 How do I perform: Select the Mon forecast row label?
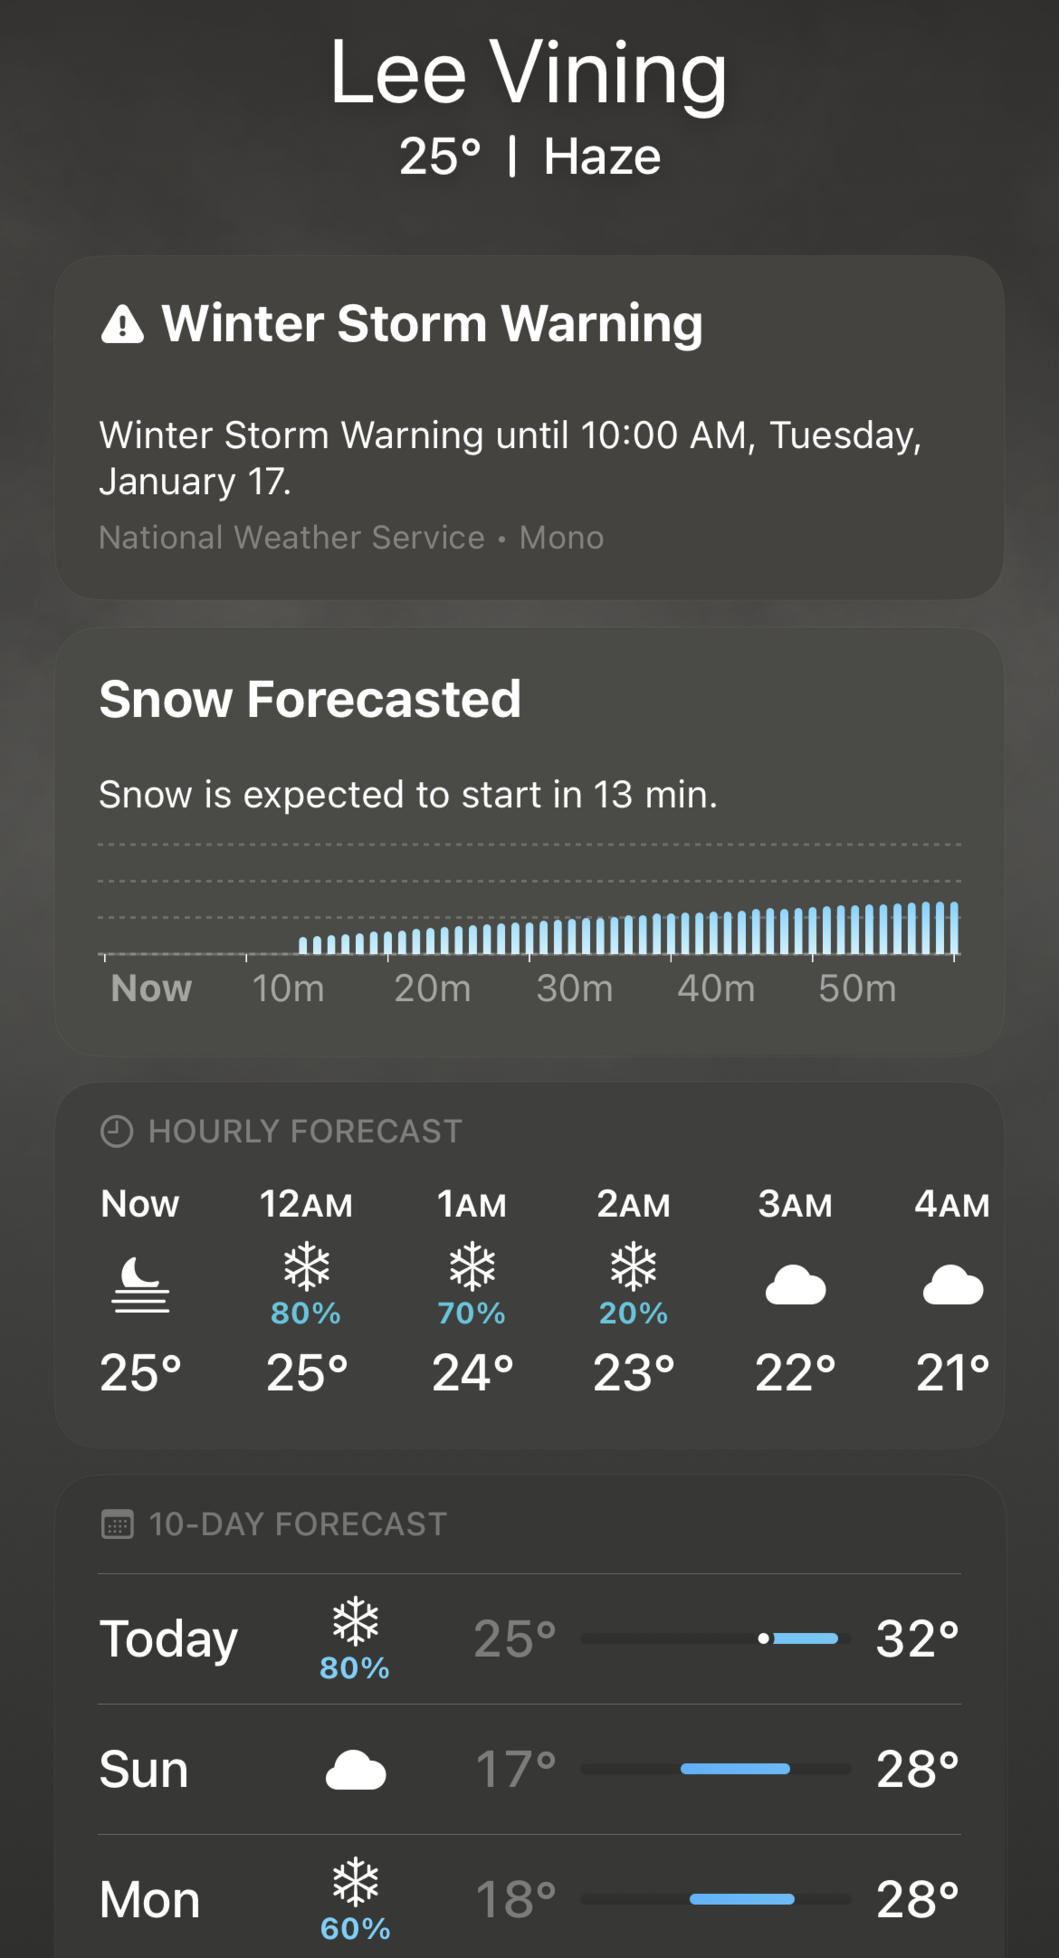150,1899
